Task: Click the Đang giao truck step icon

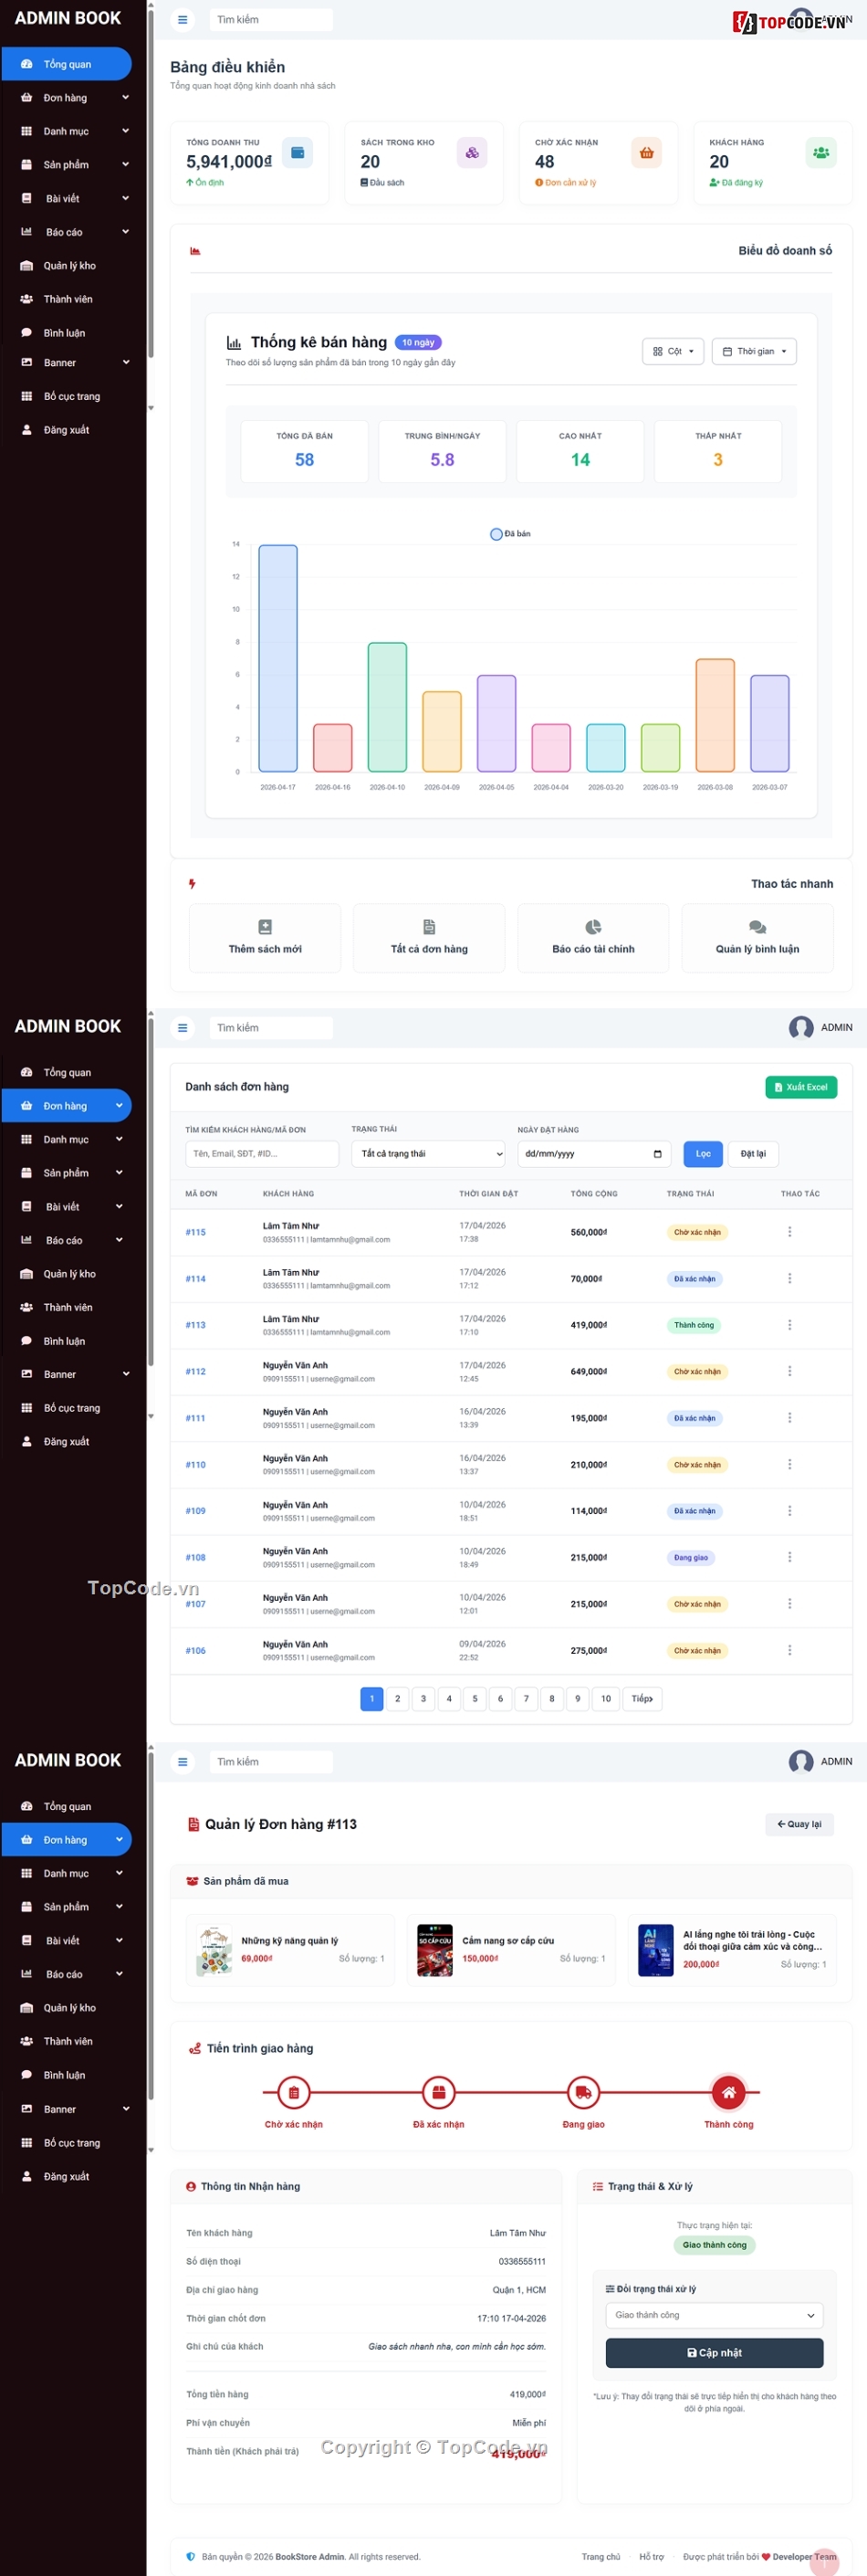Action: click(583, 2092)
